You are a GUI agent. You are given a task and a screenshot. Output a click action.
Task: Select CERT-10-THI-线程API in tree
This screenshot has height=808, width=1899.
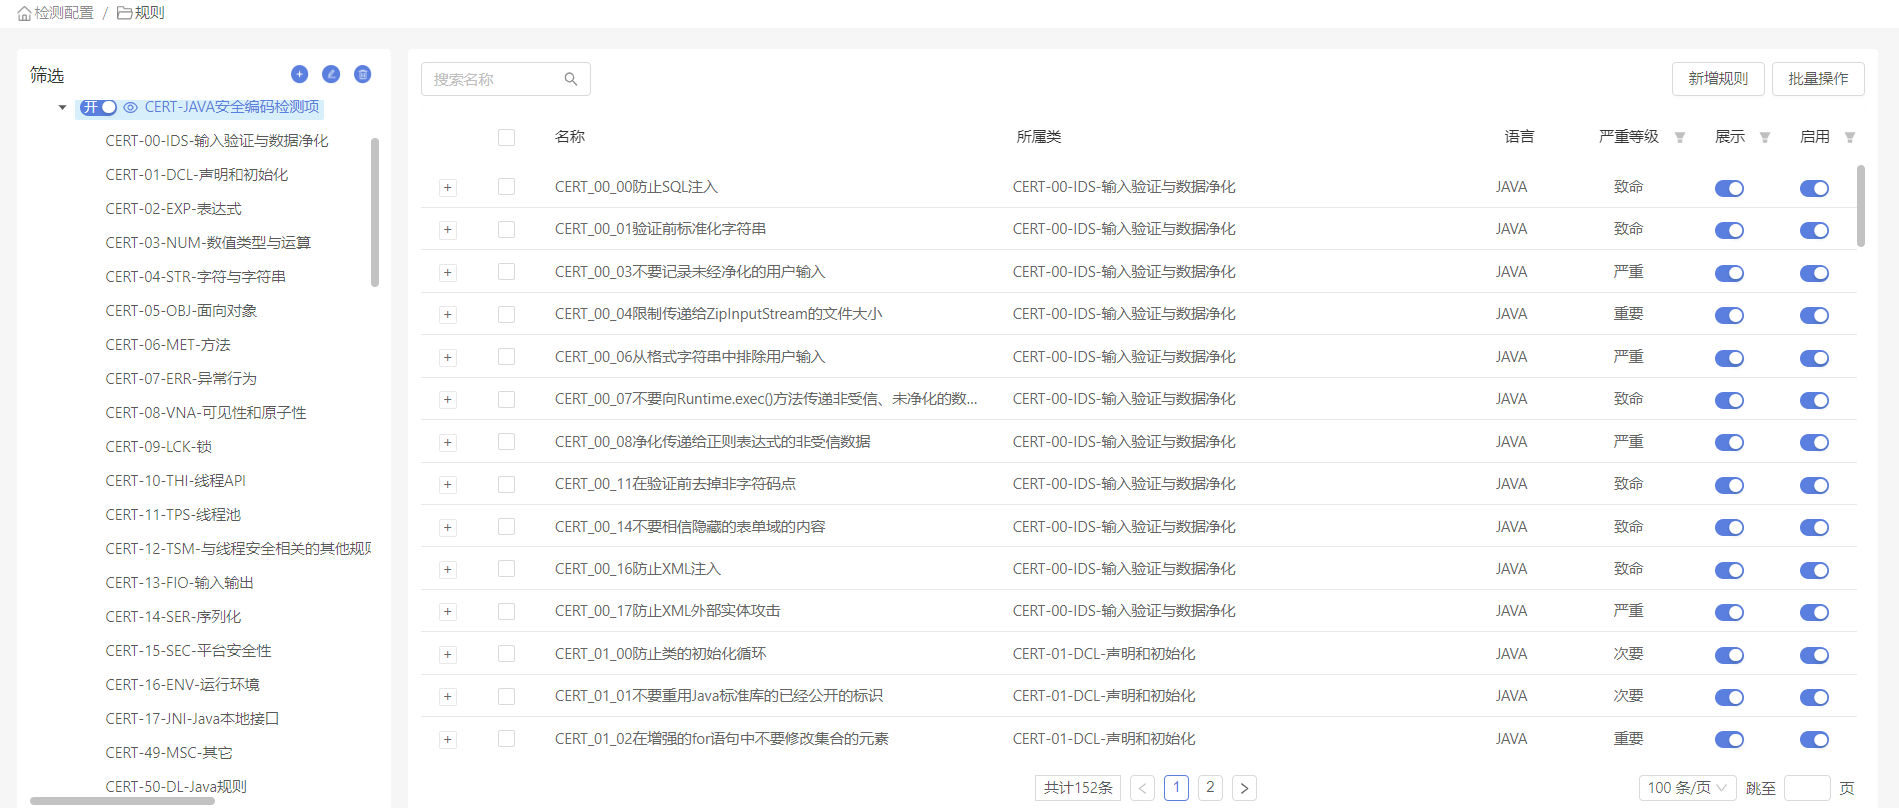click(x=176, y=481)
